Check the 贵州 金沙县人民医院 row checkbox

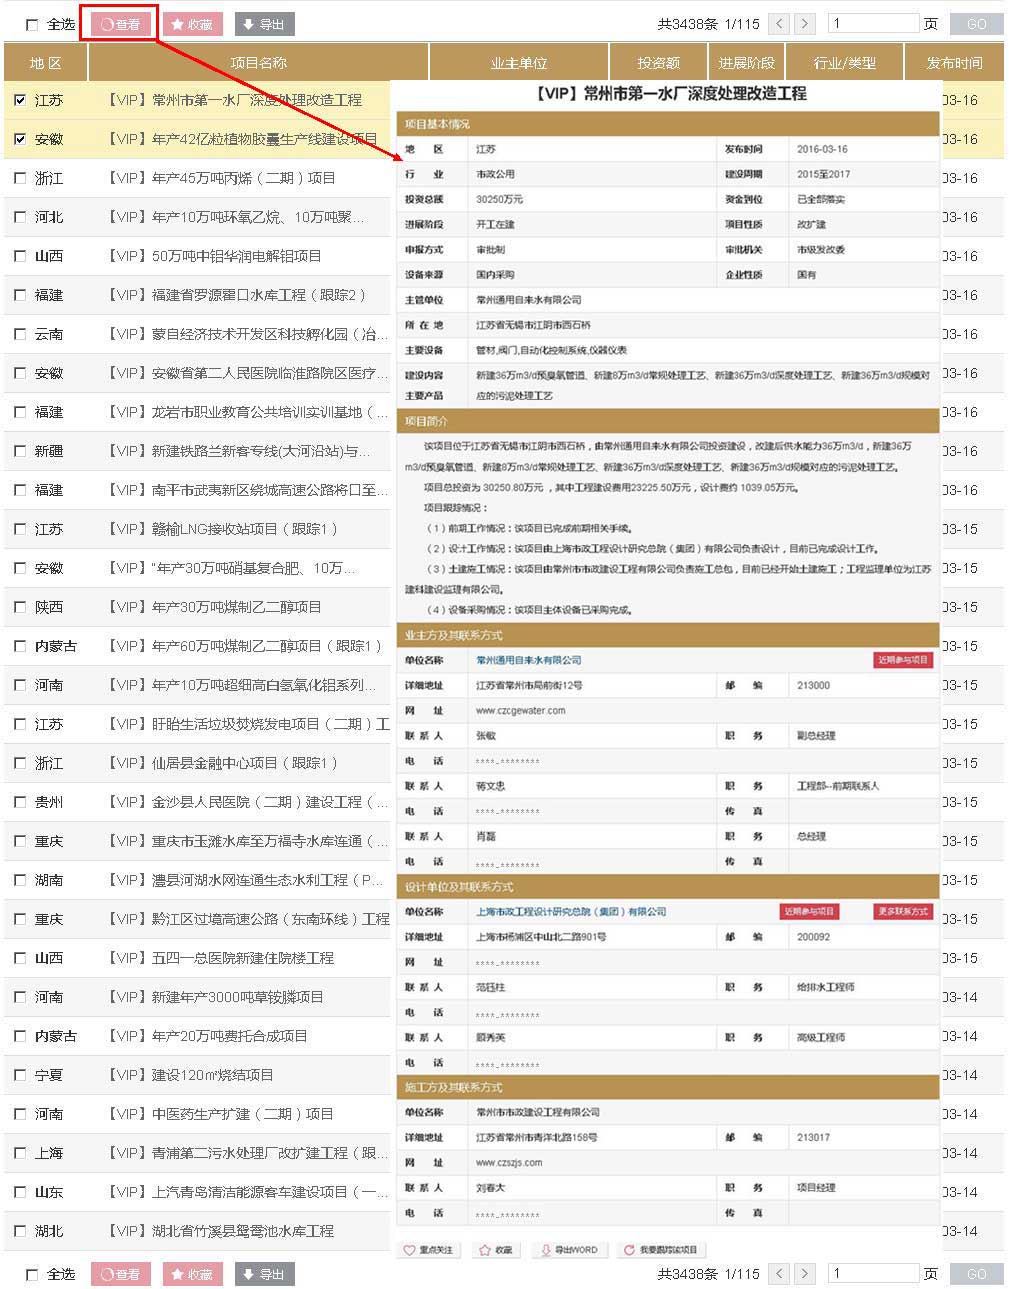point(20,802)
